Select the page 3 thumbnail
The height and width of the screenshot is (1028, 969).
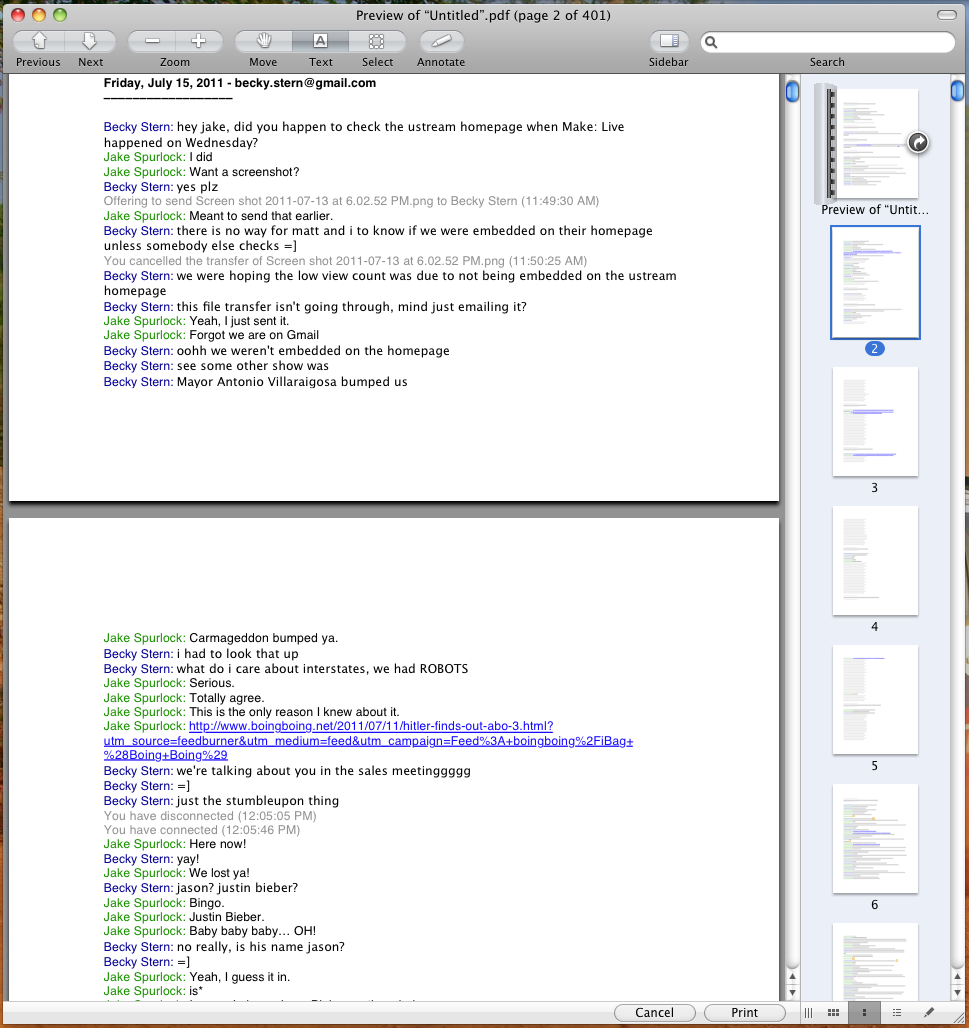pyautogui.click(x=875, y=422)
